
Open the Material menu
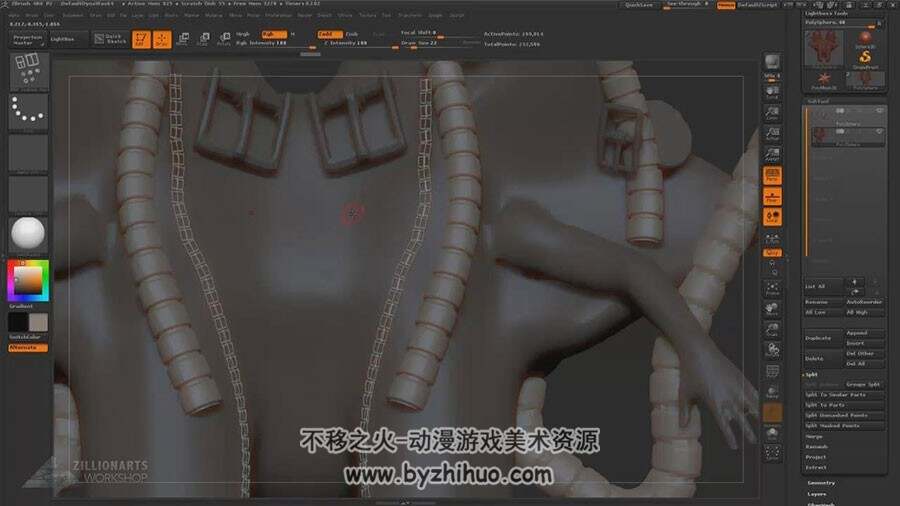(213, 15)
